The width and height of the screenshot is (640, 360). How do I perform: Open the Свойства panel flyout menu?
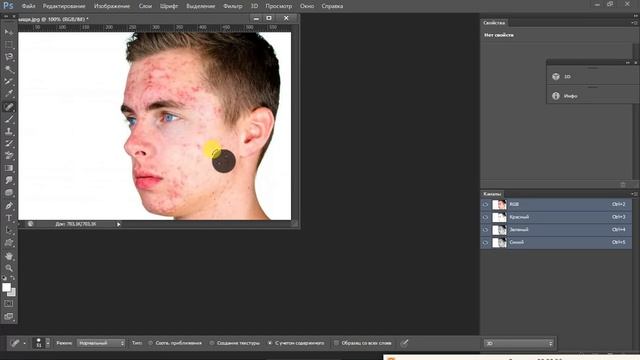[x=634, y=23]
